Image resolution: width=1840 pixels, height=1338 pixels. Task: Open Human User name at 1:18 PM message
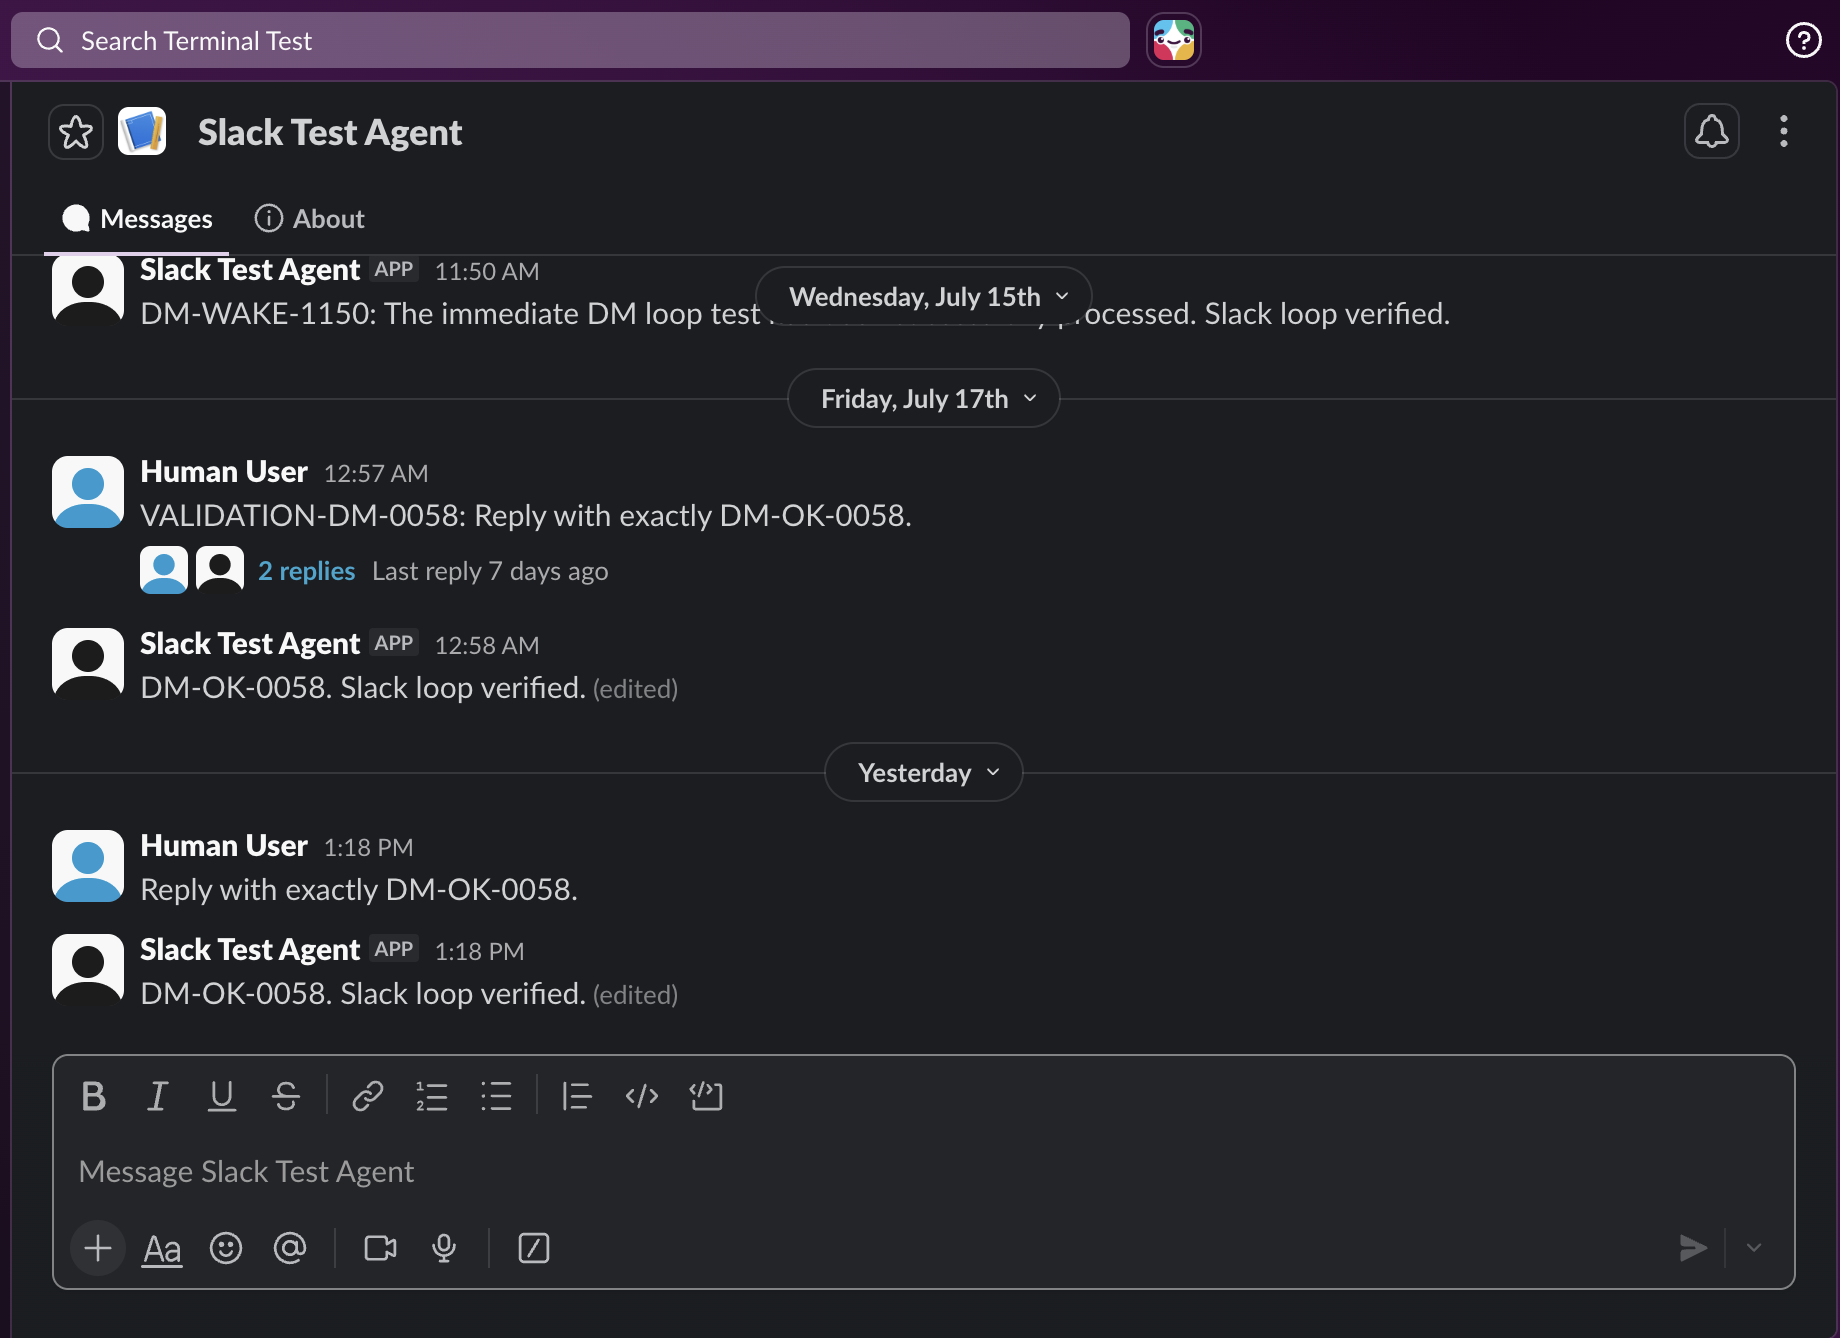point(224,846)
